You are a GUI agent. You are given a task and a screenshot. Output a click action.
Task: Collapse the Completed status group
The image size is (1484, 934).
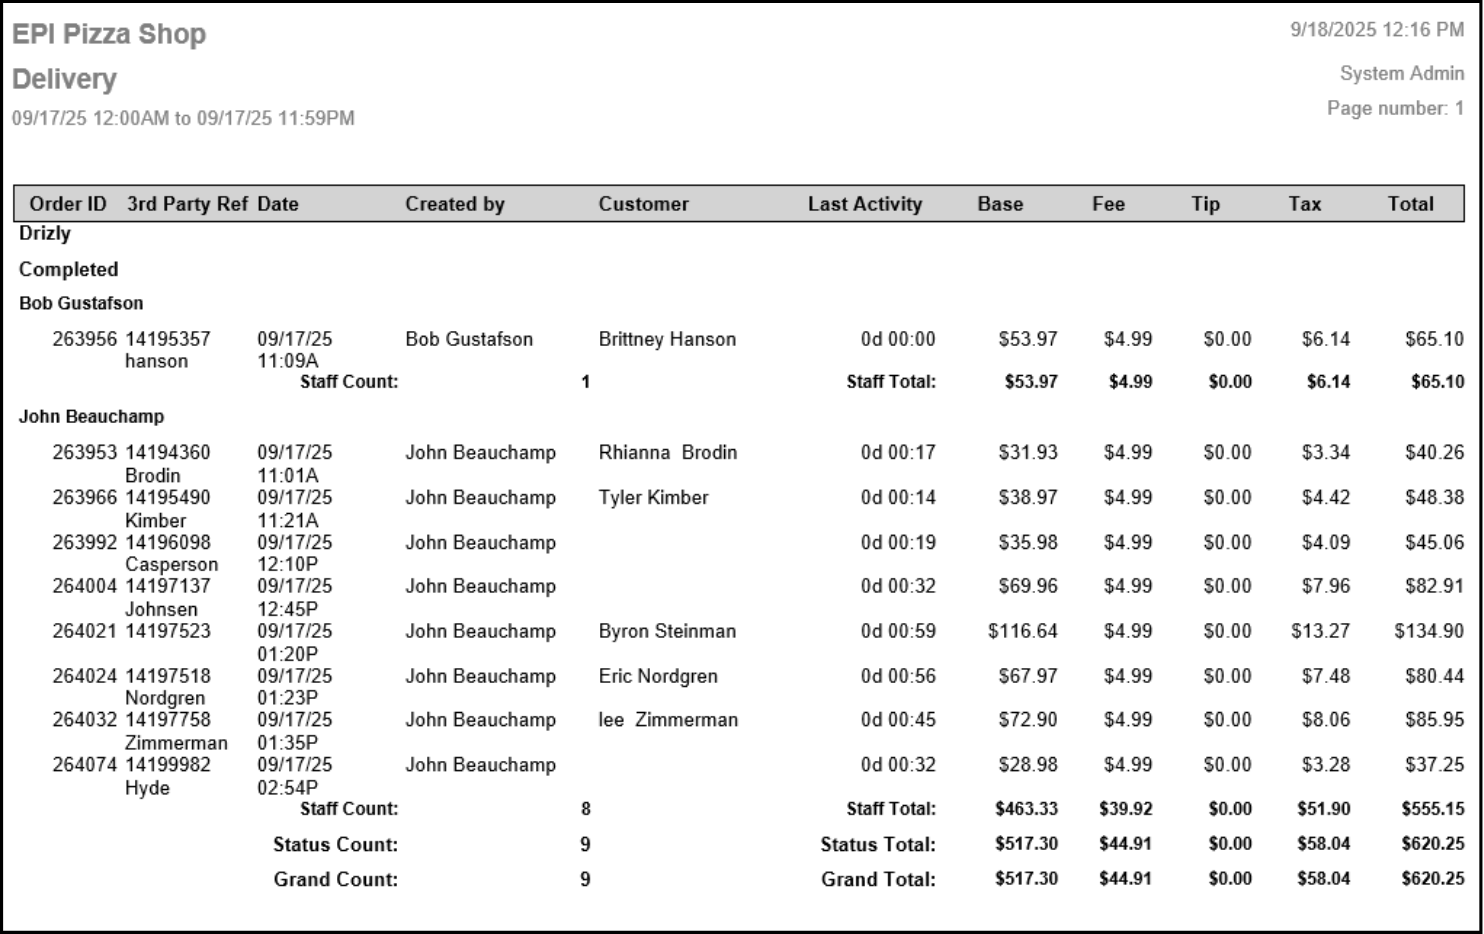68,269
